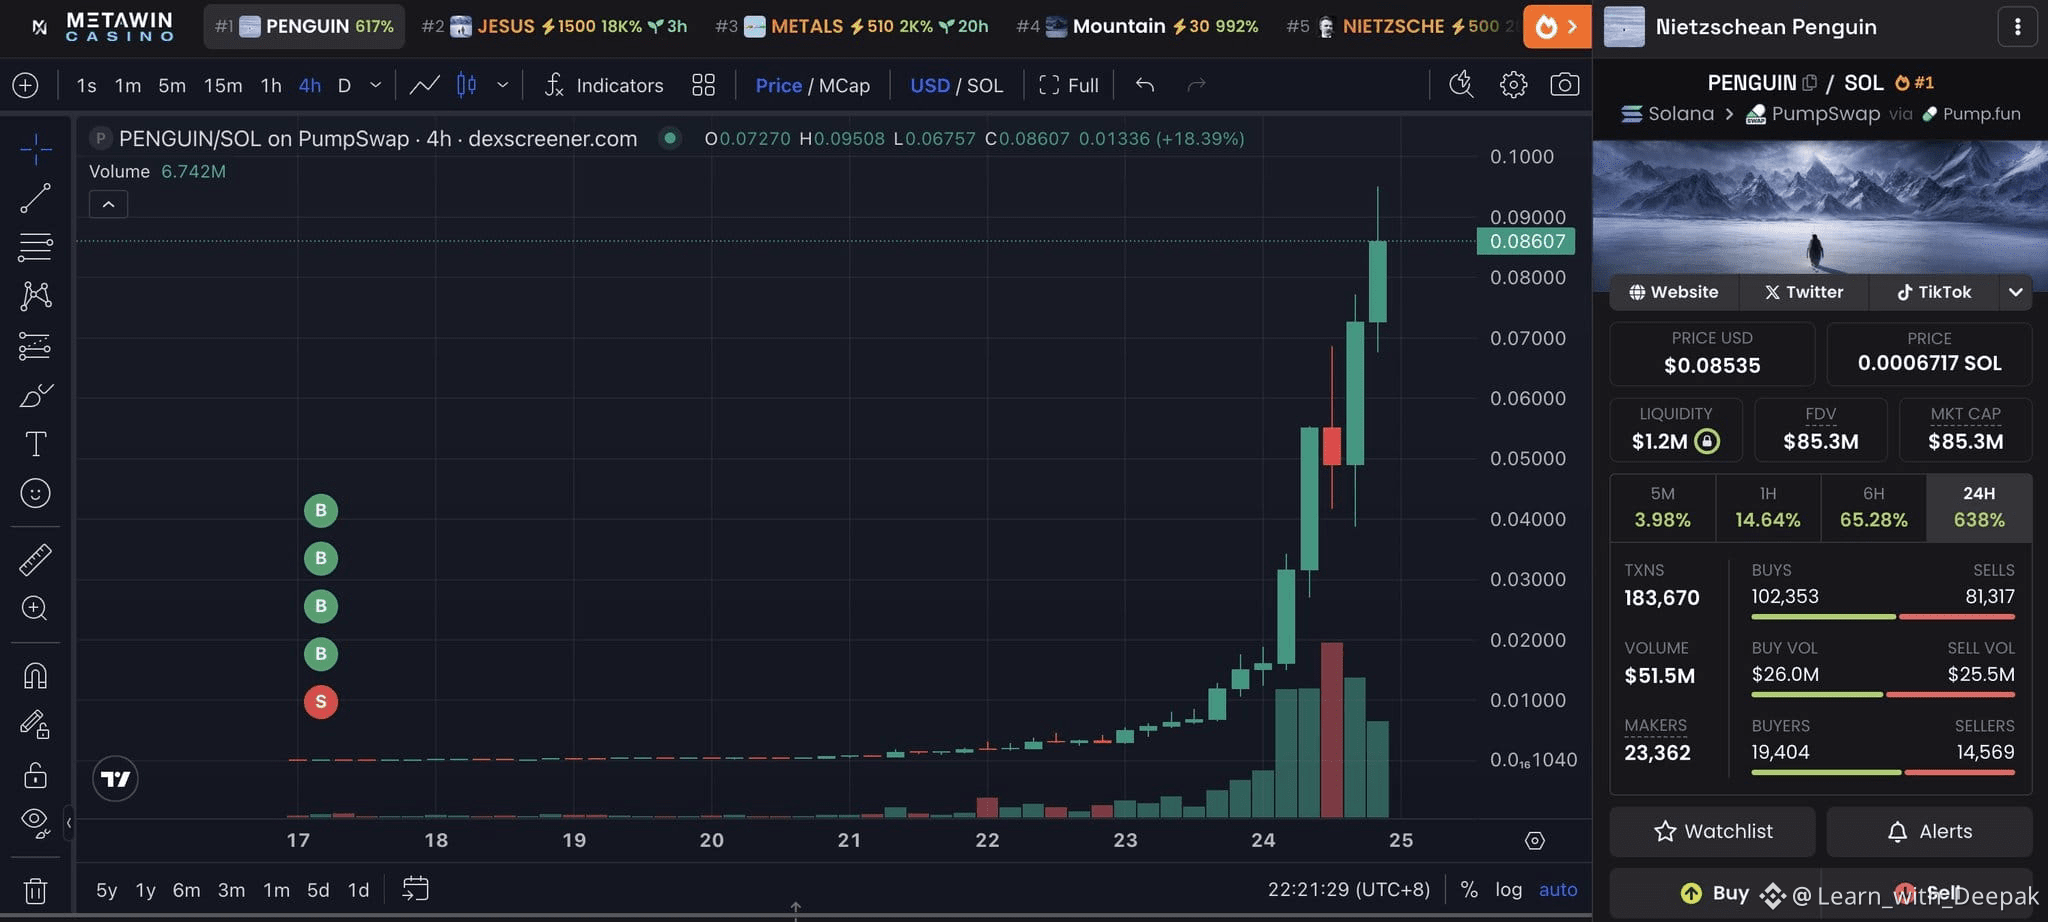This screenshot has height=922, width=2048.
Task: Switch to 1h timeframe
Action: 271,86
